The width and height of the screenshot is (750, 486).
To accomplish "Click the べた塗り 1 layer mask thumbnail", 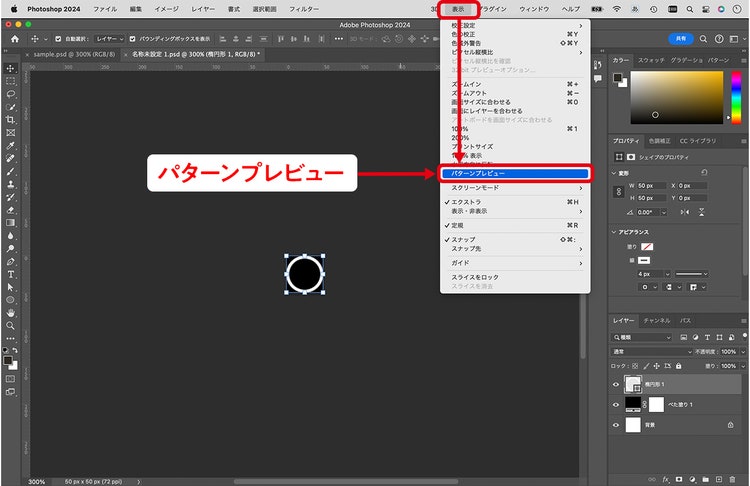I will (x=656, y=405).
